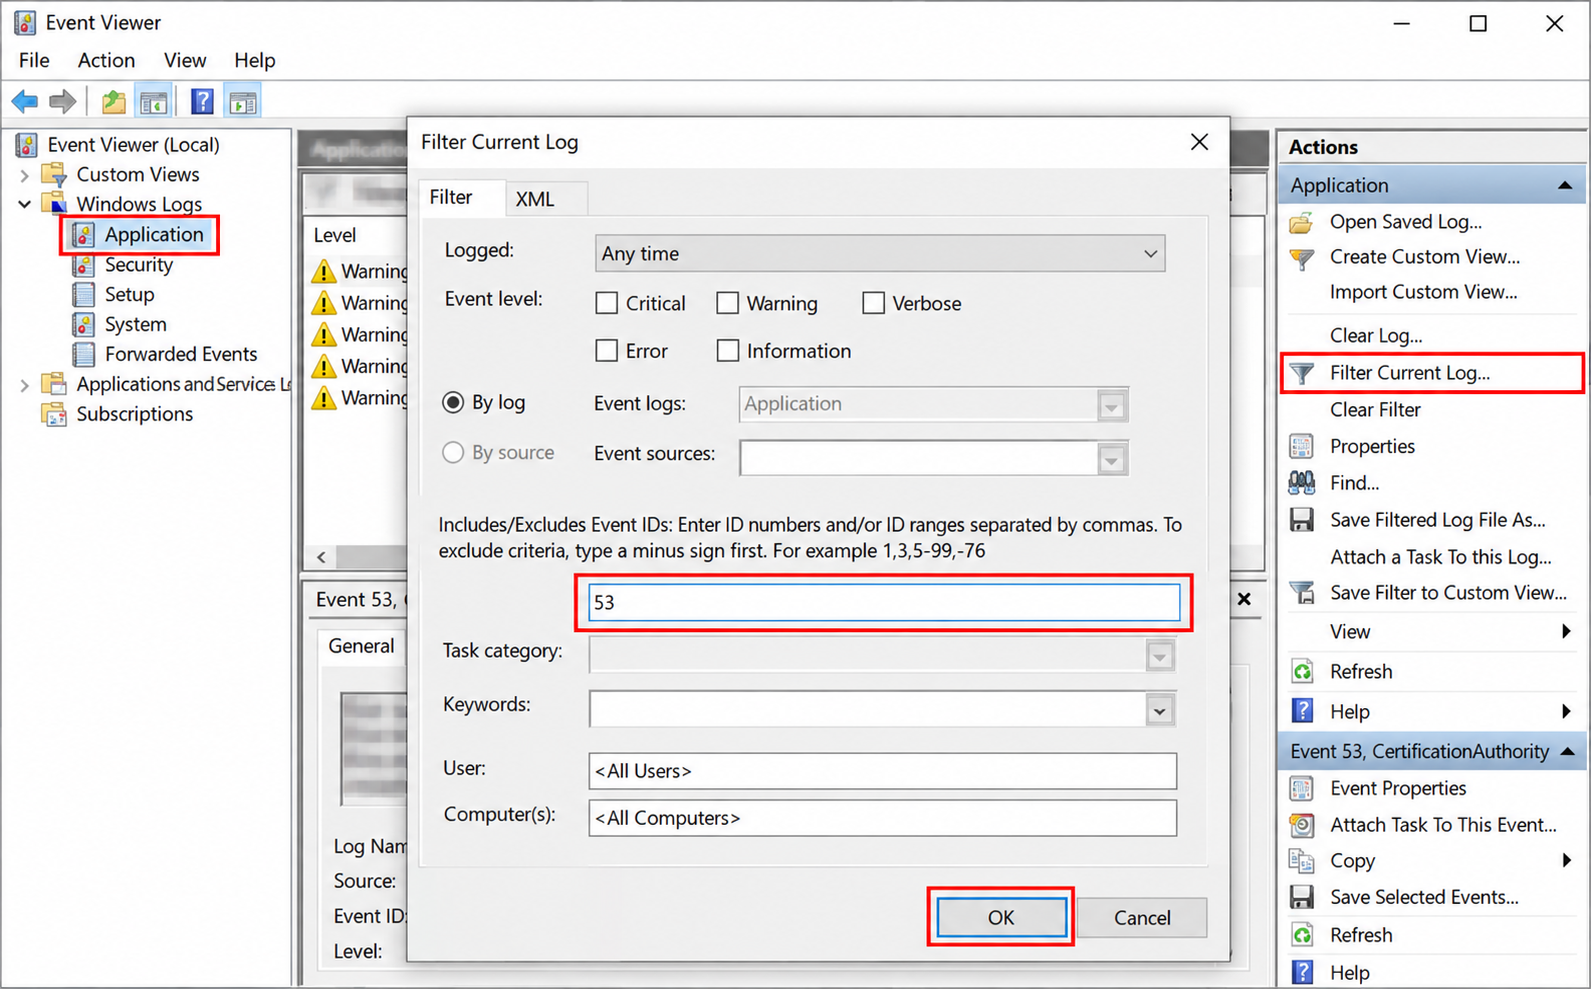Image resolution: width=1591 pixels, height=989 pixels.
Task: Click the Subscriptions icon in the tree
Action: (x=54, y=414)
